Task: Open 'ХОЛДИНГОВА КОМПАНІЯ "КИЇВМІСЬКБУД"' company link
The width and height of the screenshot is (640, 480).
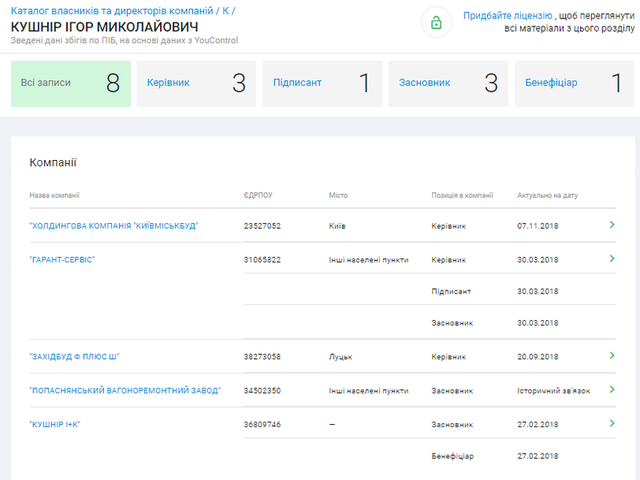Action: point(114,226)
